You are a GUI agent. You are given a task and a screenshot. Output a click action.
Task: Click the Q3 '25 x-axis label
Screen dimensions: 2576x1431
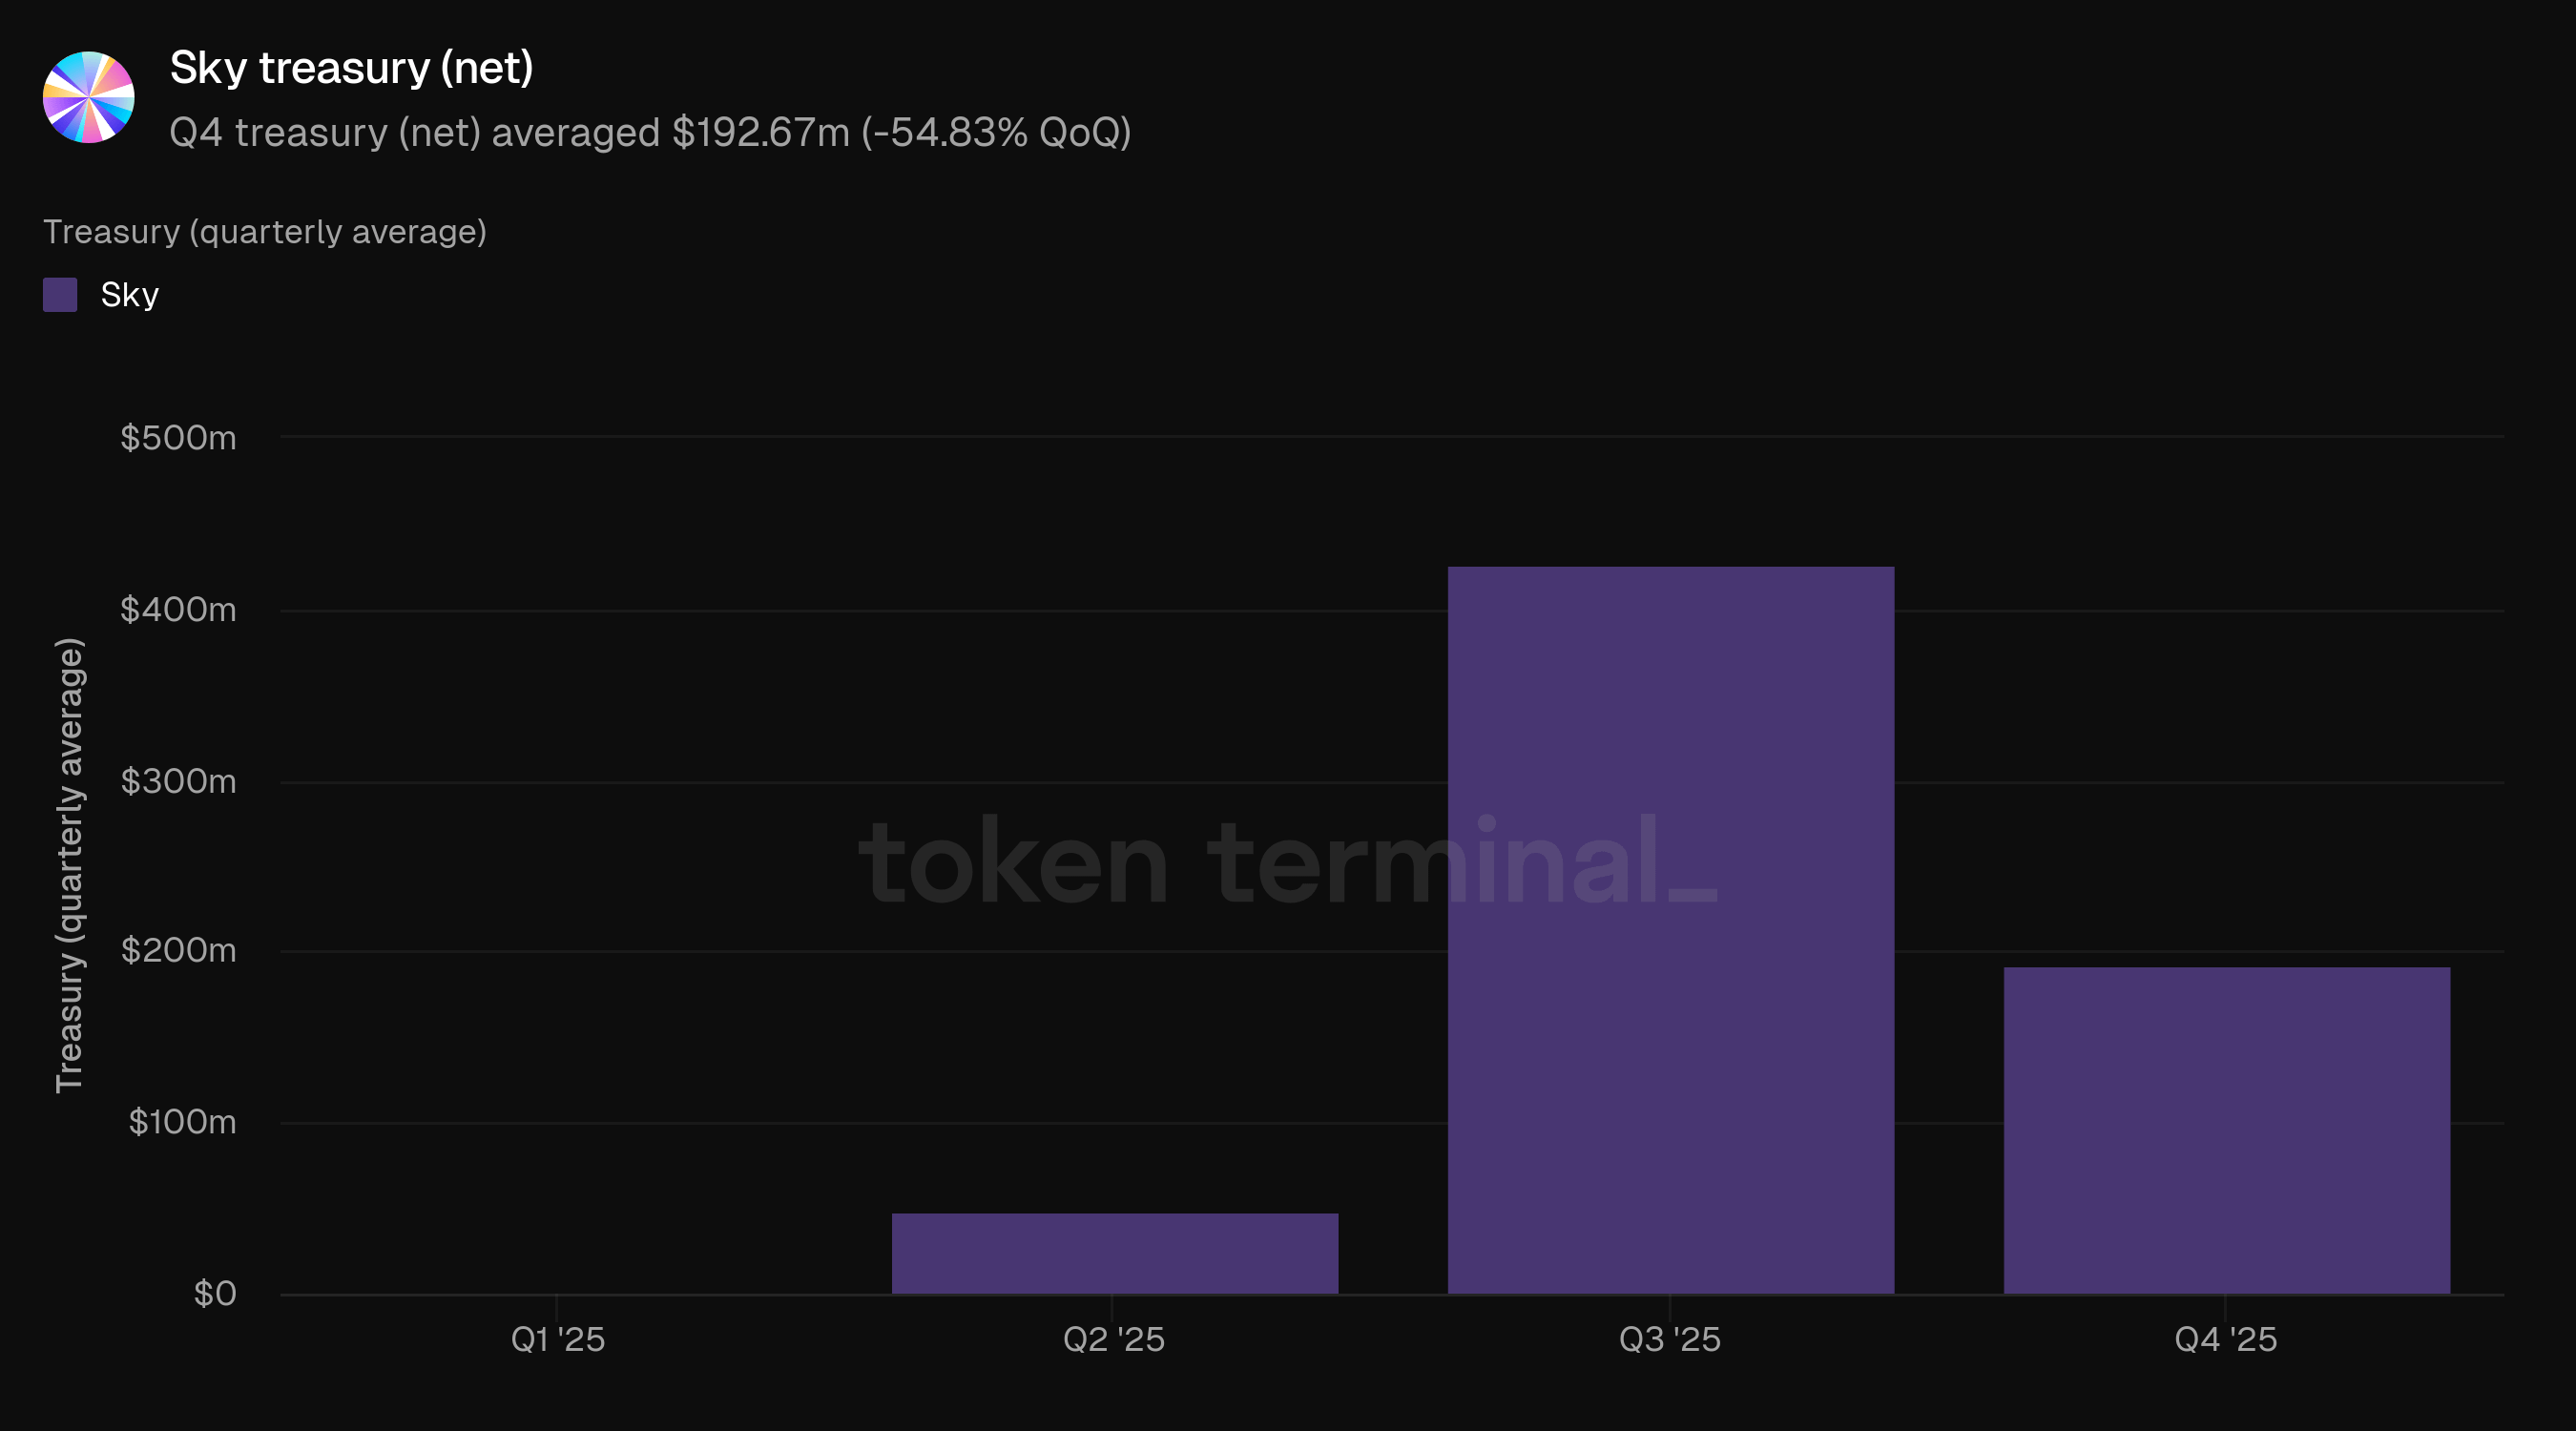point(1670,1339)
